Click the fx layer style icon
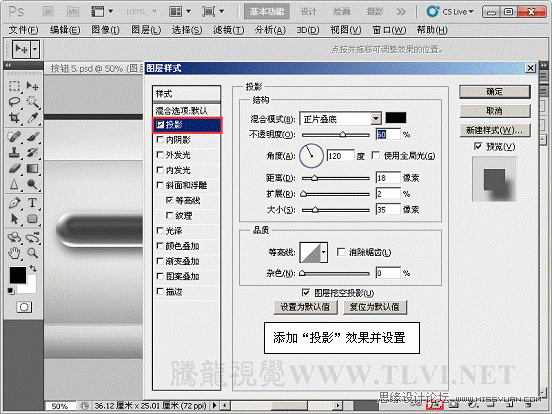This screenshot has height=414, width=552. 435,405
